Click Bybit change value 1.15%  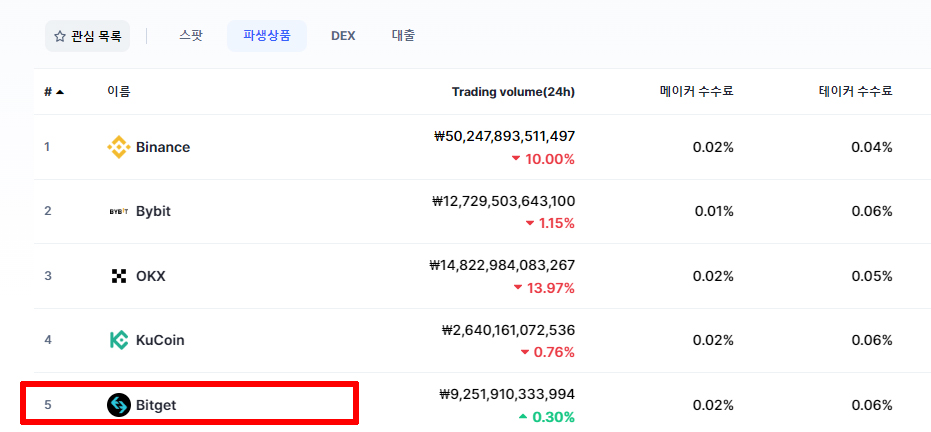point(556,224)
